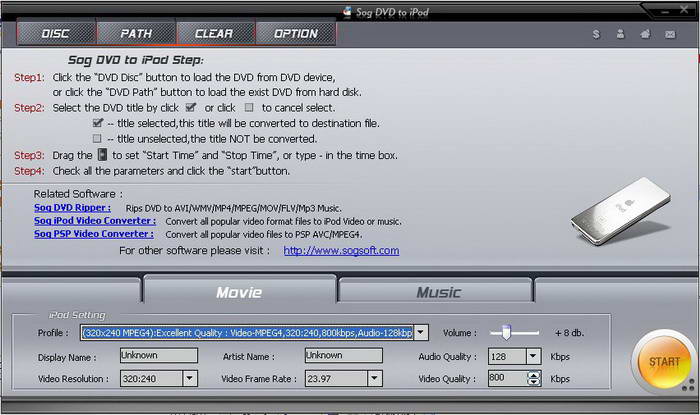Click the orange START button
The height and width of the screenshot is (415, 700).
(664, 361)
